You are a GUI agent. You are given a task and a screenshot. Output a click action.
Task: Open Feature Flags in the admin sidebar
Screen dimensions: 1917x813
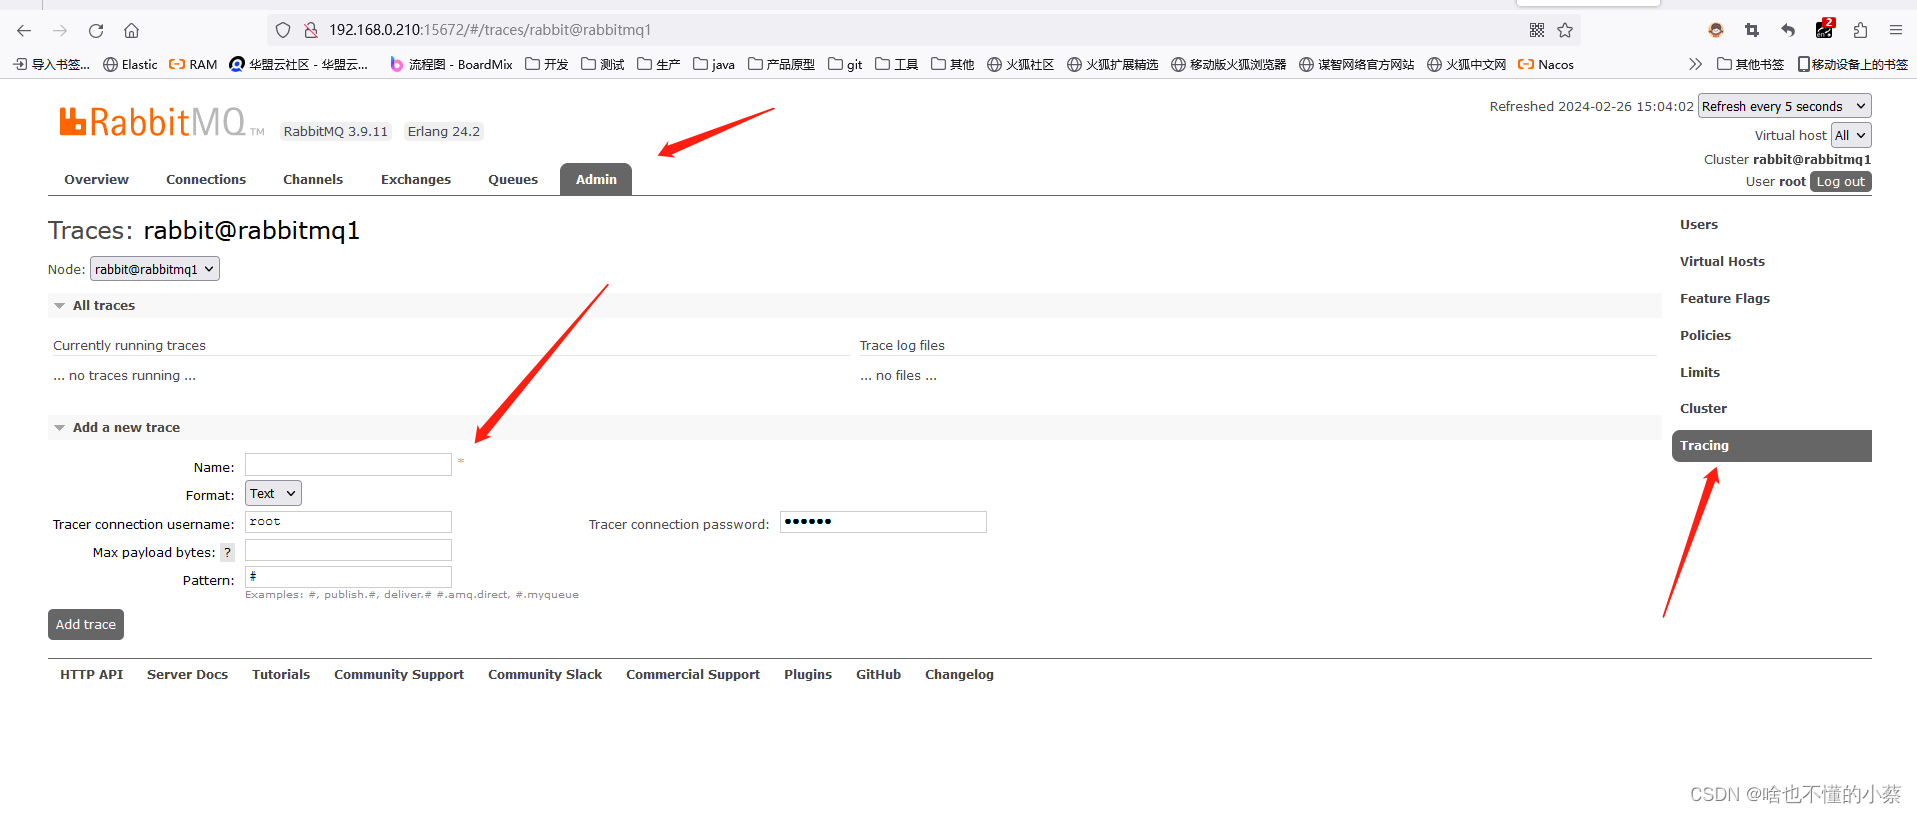1725,299
